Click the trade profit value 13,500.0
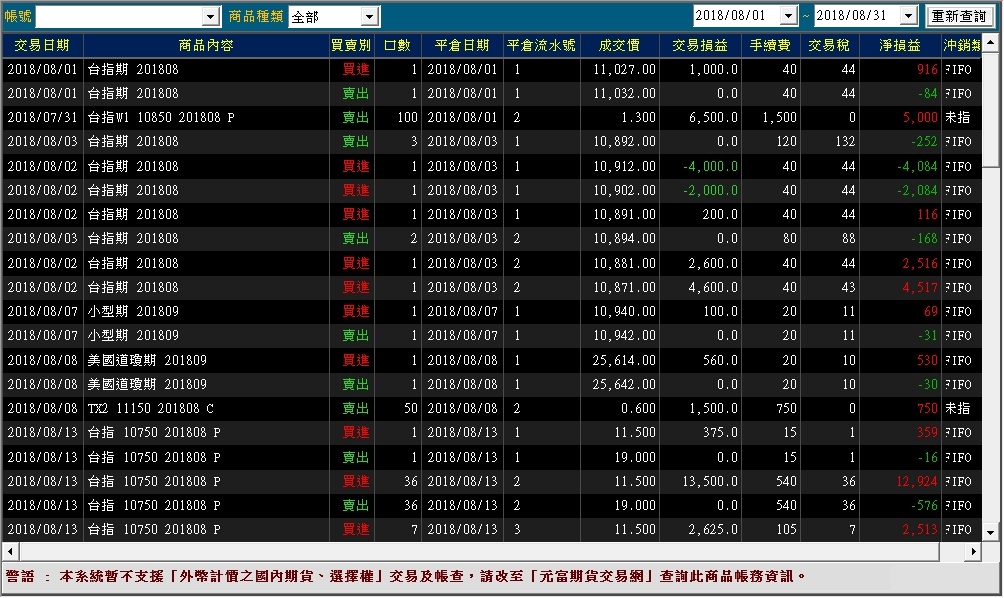 (x=710, y=481)
